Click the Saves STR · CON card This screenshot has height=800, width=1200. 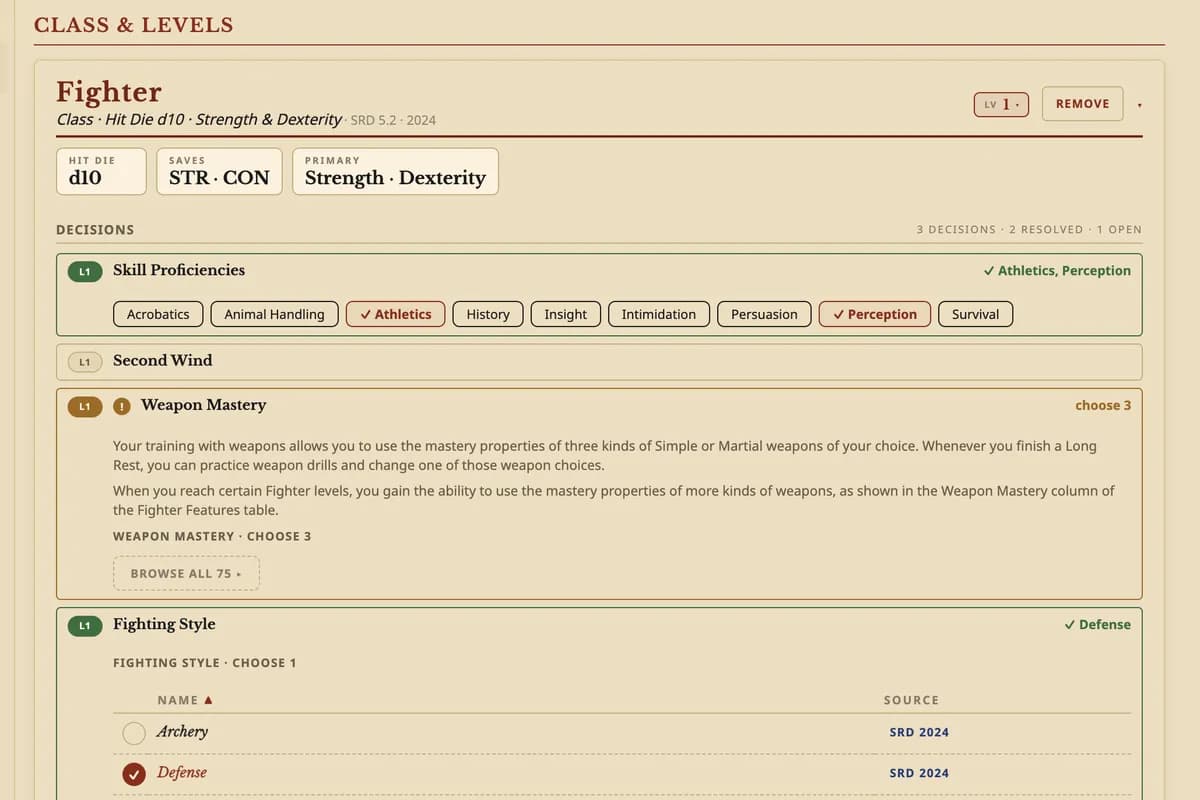click(x=219, y=172)
